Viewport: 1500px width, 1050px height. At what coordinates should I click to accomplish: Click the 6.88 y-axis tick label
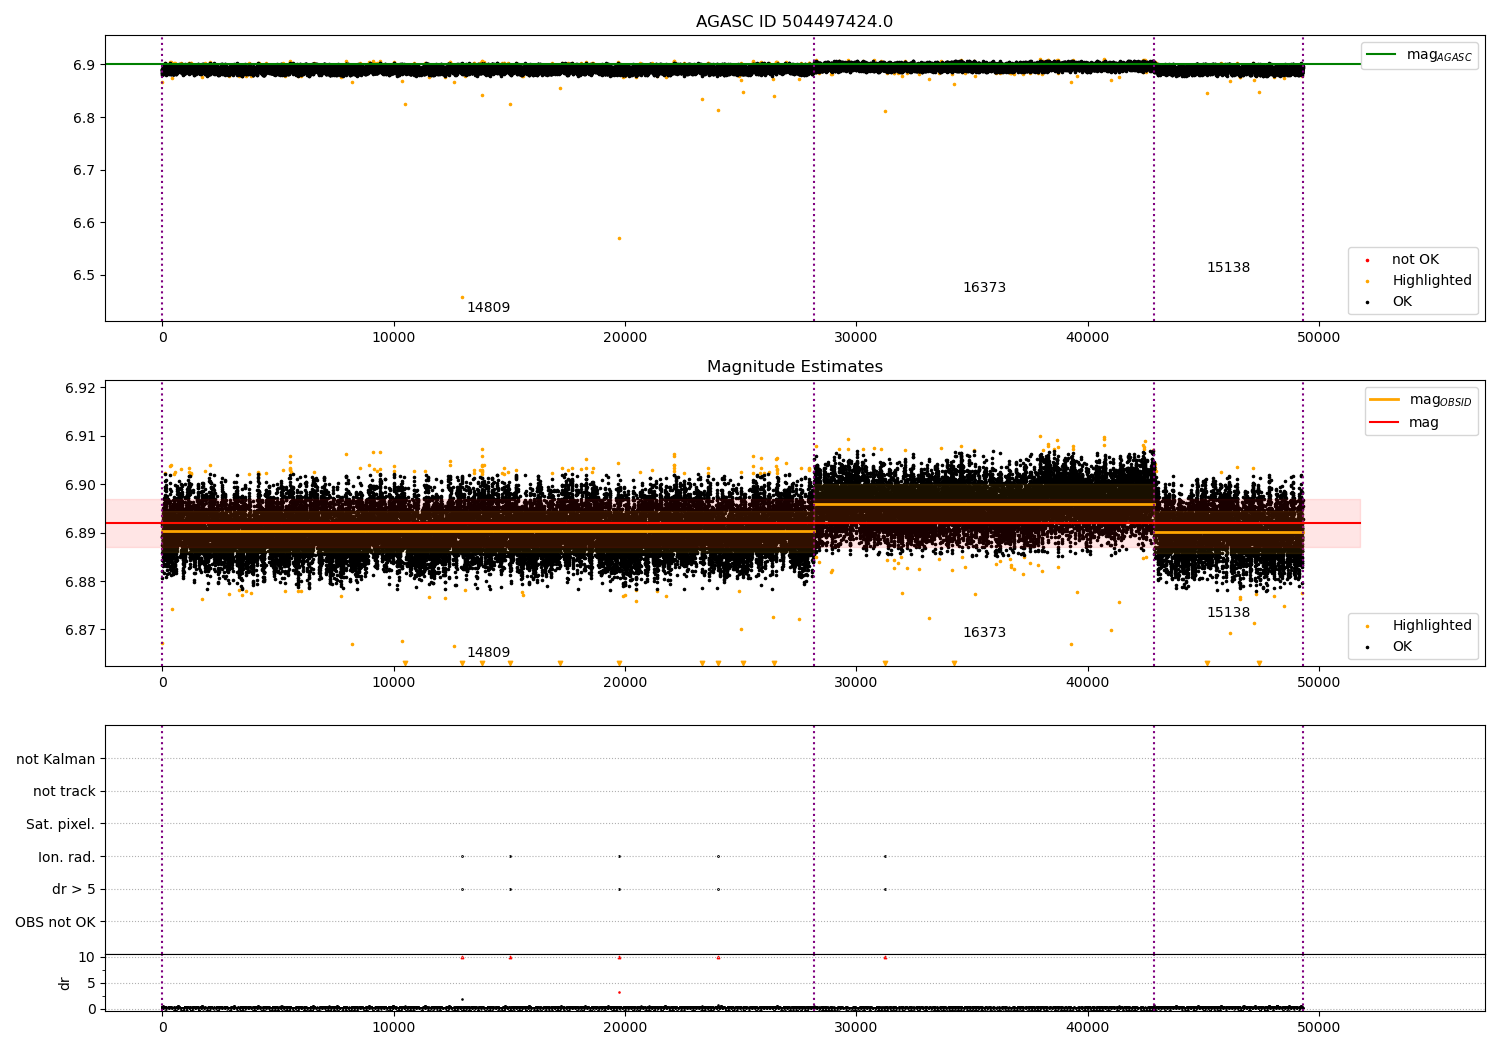(x=82, y=582)
